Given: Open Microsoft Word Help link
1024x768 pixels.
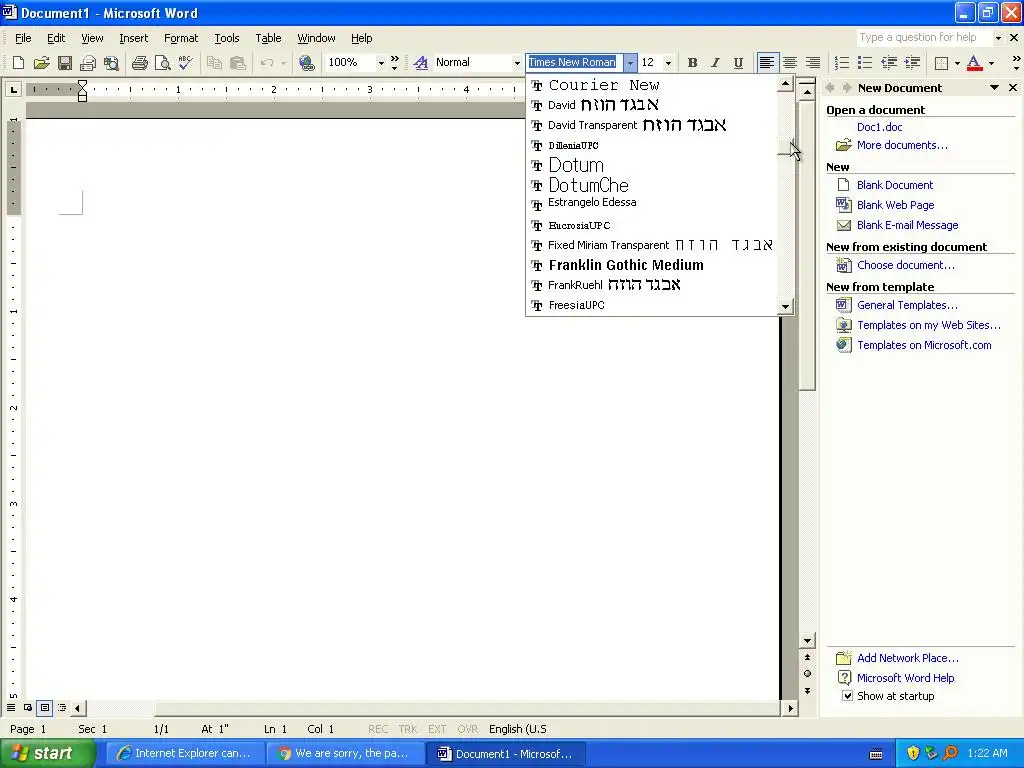Looking at the screenshot, I should 905,678.
